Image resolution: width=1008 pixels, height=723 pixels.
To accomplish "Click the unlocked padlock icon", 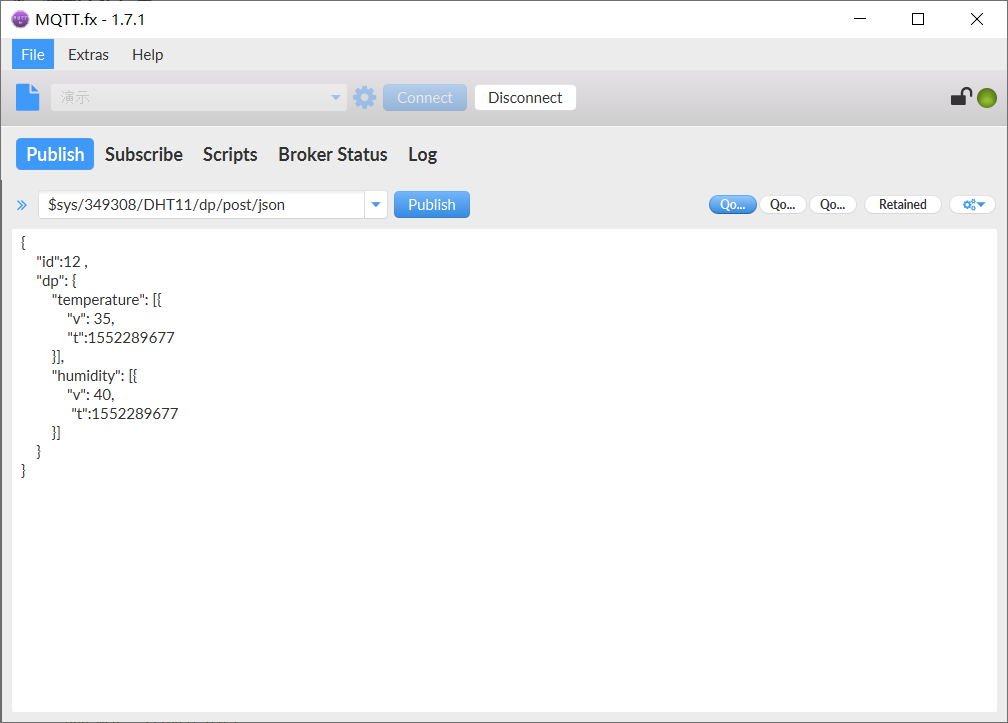I will pyautogui.click(x=961, y=97).
